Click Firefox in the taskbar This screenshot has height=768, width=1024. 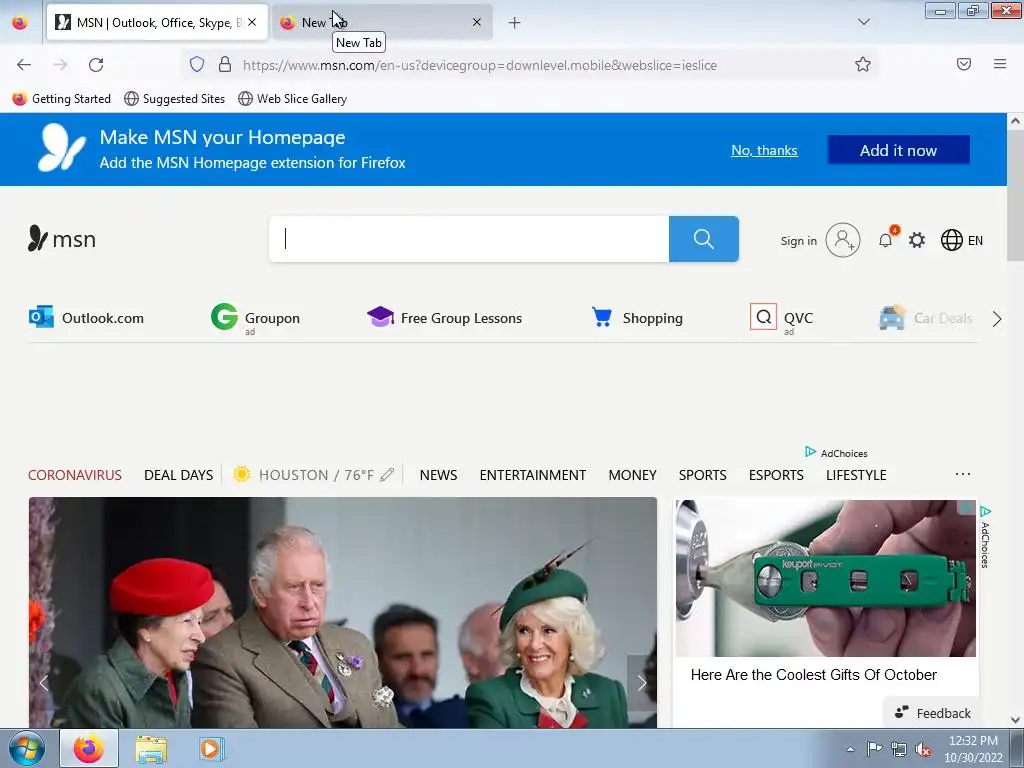coord(89,748)
